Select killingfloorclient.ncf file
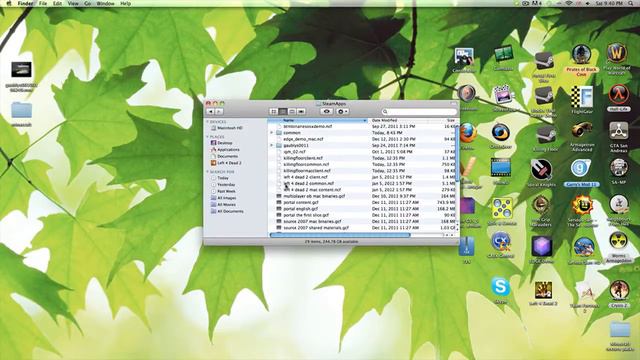The image size is (640, 360). [362, 158]
